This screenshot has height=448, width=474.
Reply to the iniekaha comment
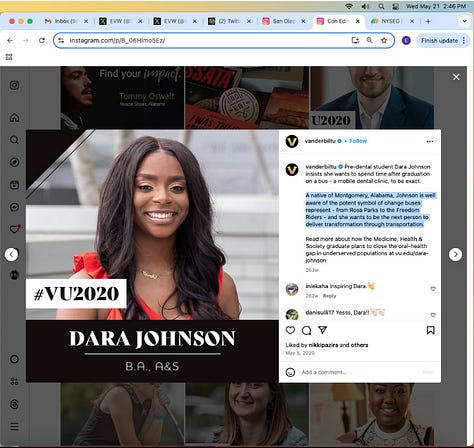[329, 296]
